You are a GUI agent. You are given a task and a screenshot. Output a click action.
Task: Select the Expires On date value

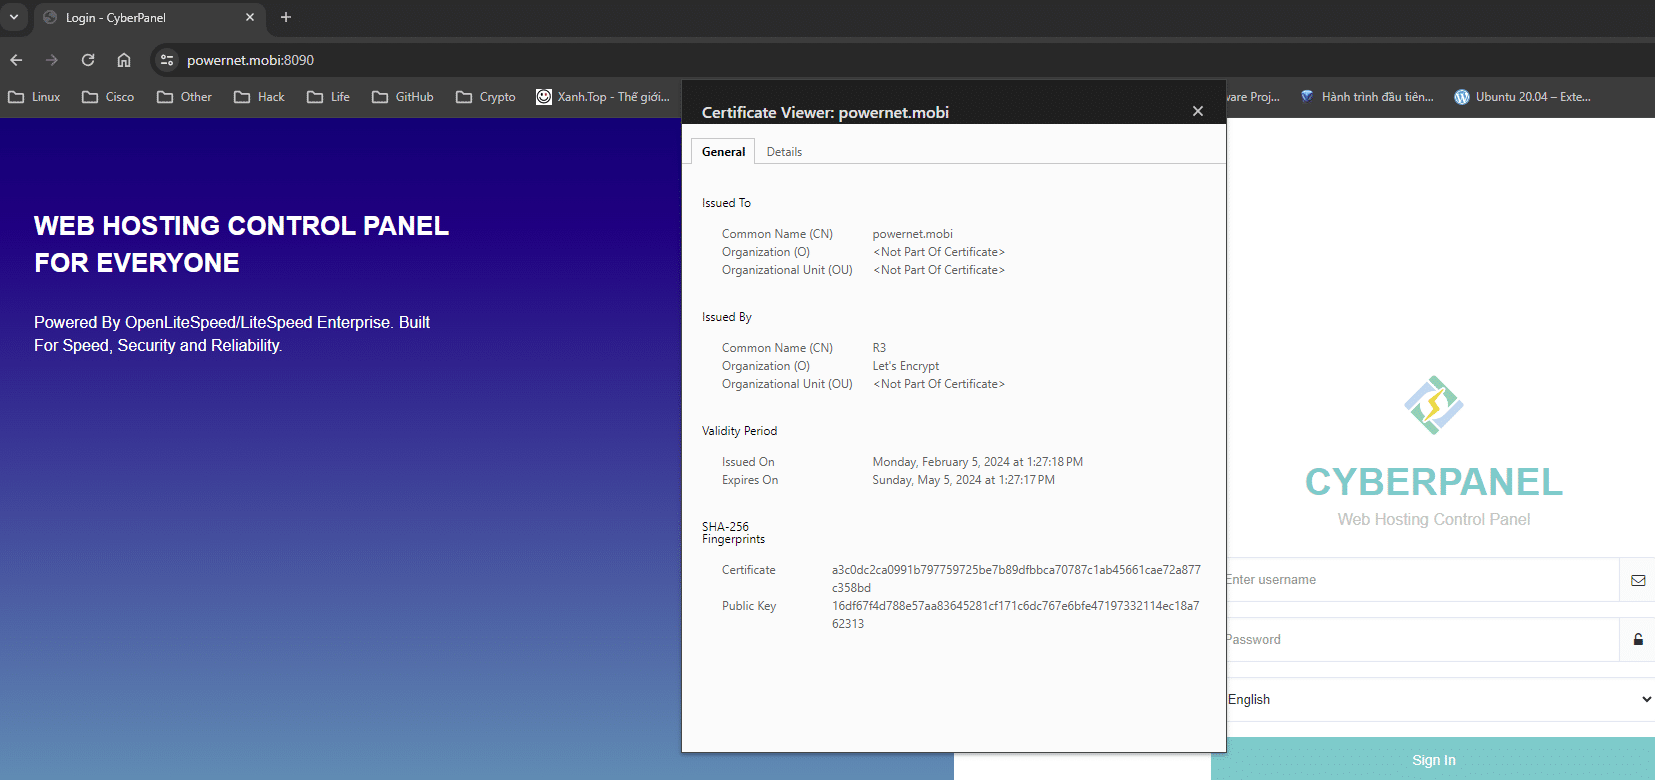(963, 480)
